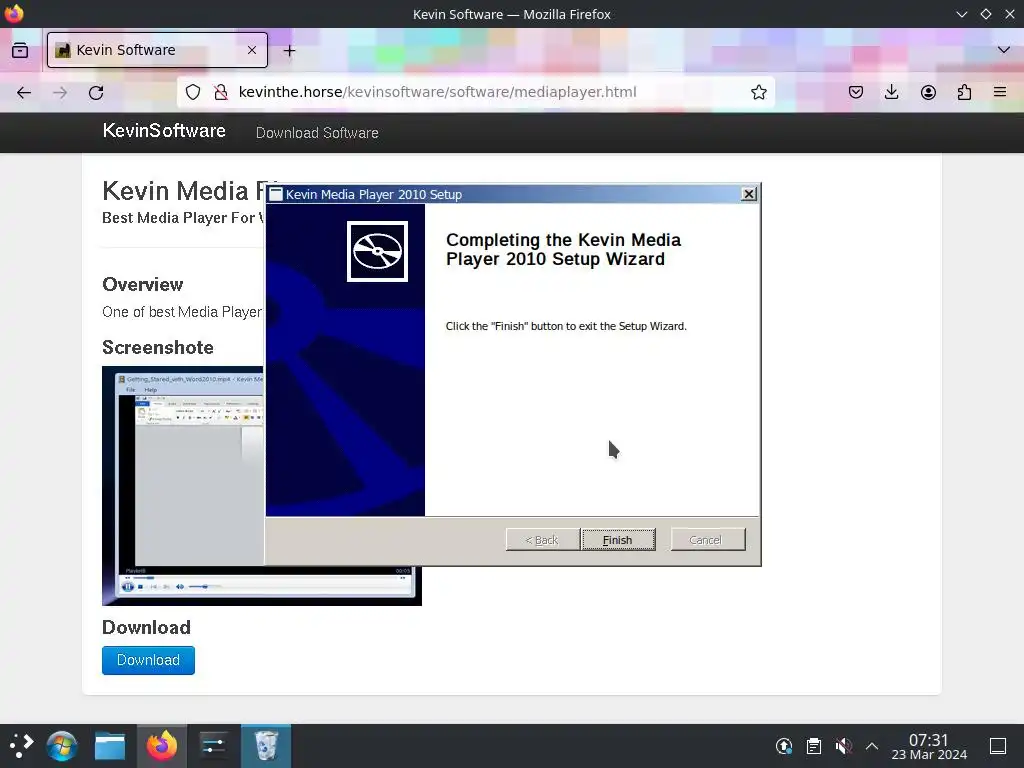Screen dimensions: 1024x768
Task: Bookmark this page with the star
Action: click(x=758, y=92)
